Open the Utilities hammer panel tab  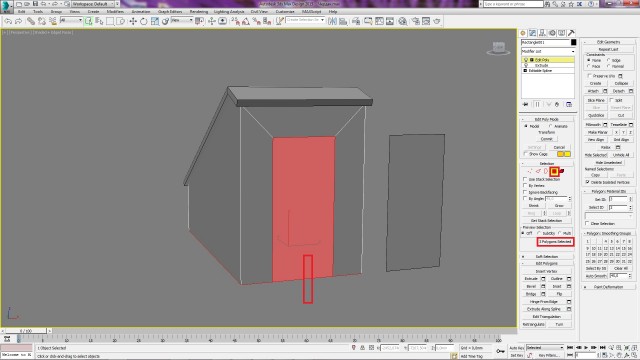click(571, 33)
